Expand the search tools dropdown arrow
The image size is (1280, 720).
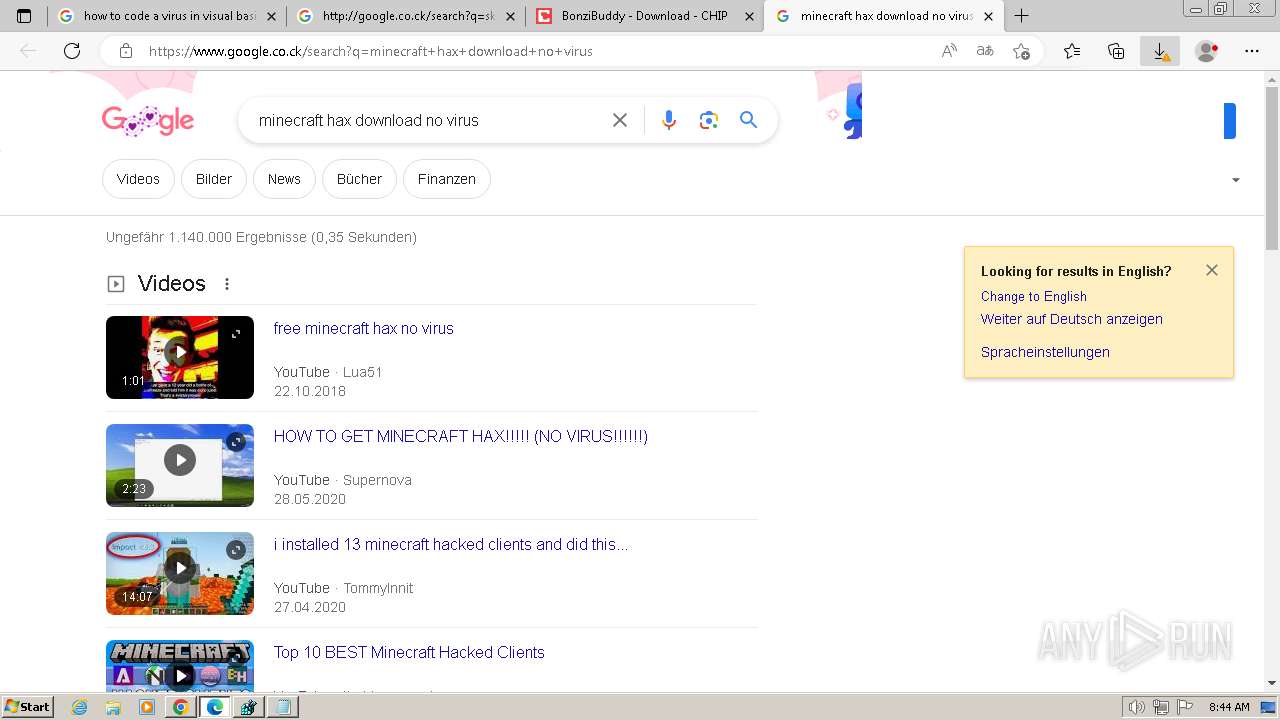click(1236, 180)
